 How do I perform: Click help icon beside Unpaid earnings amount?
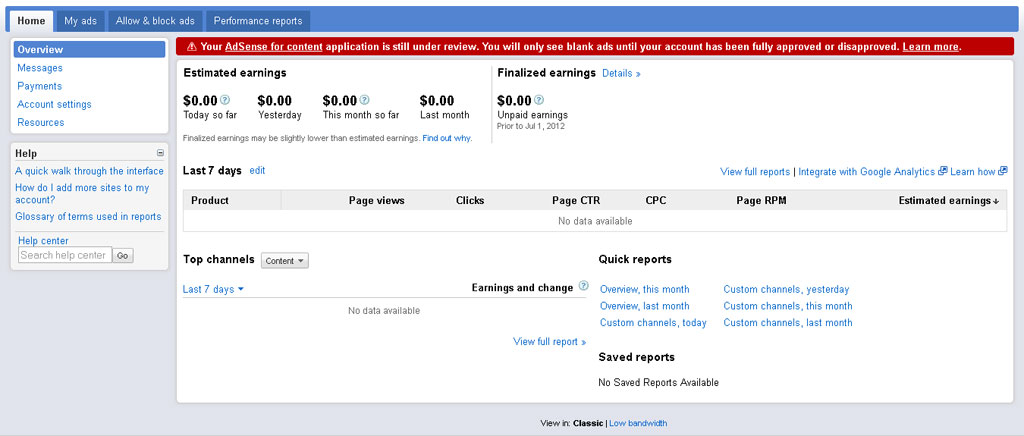tap(539, 101)
